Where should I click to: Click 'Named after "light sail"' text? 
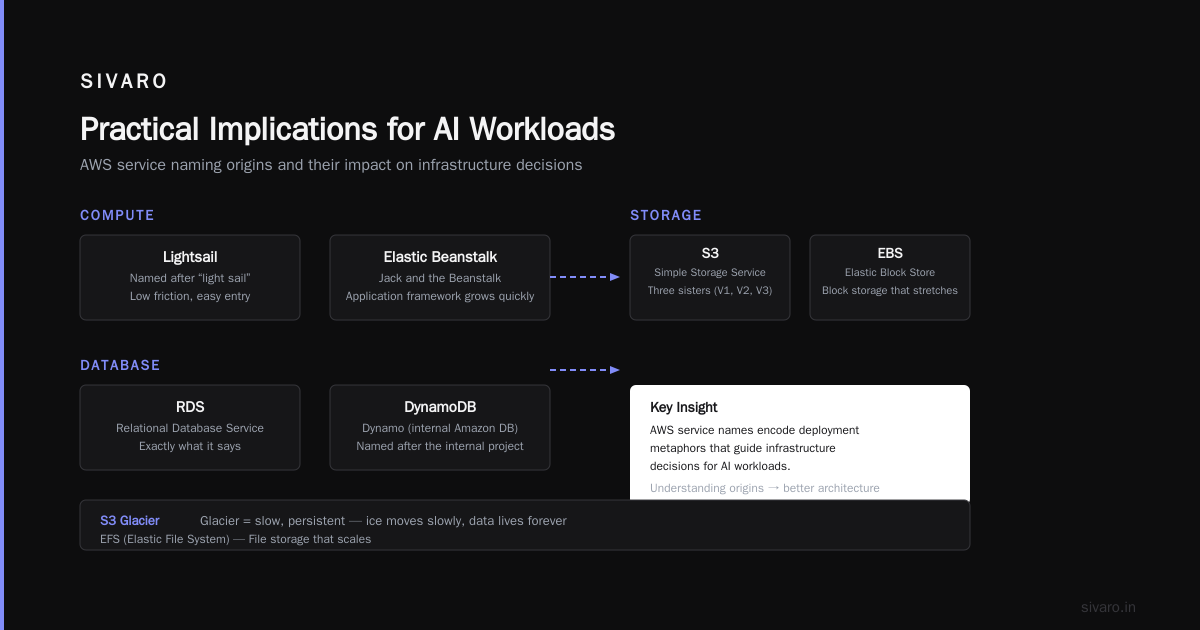(190, 278)
